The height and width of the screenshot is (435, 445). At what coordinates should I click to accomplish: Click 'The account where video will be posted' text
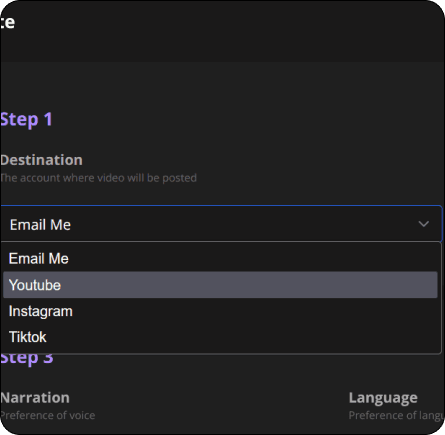point(98,178)
